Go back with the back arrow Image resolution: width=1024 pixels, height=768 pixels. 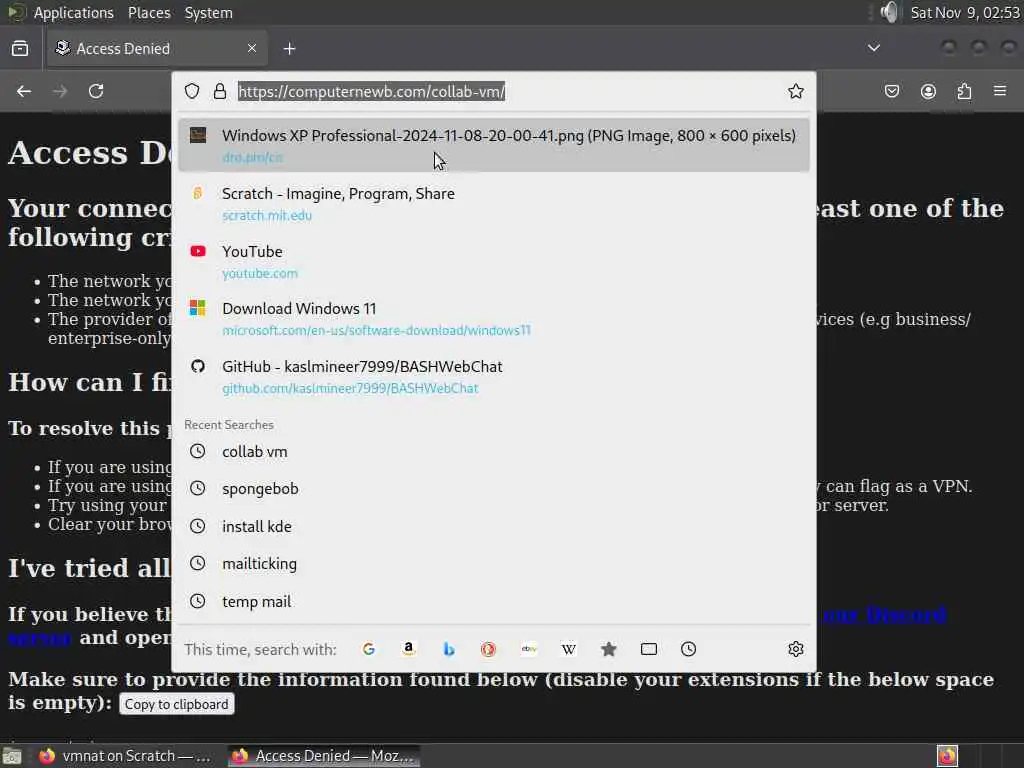pyautogui.click(x=24, y=91)
